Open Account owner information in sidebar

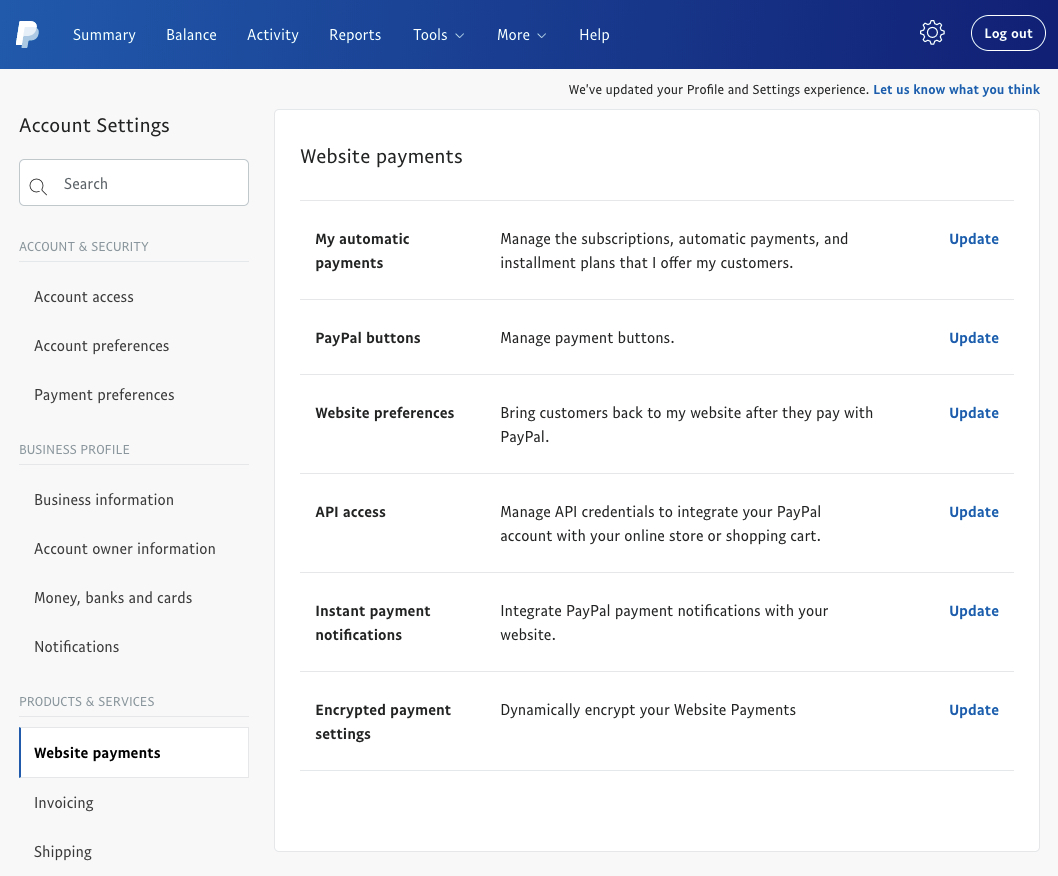click(x=125, y=549)
